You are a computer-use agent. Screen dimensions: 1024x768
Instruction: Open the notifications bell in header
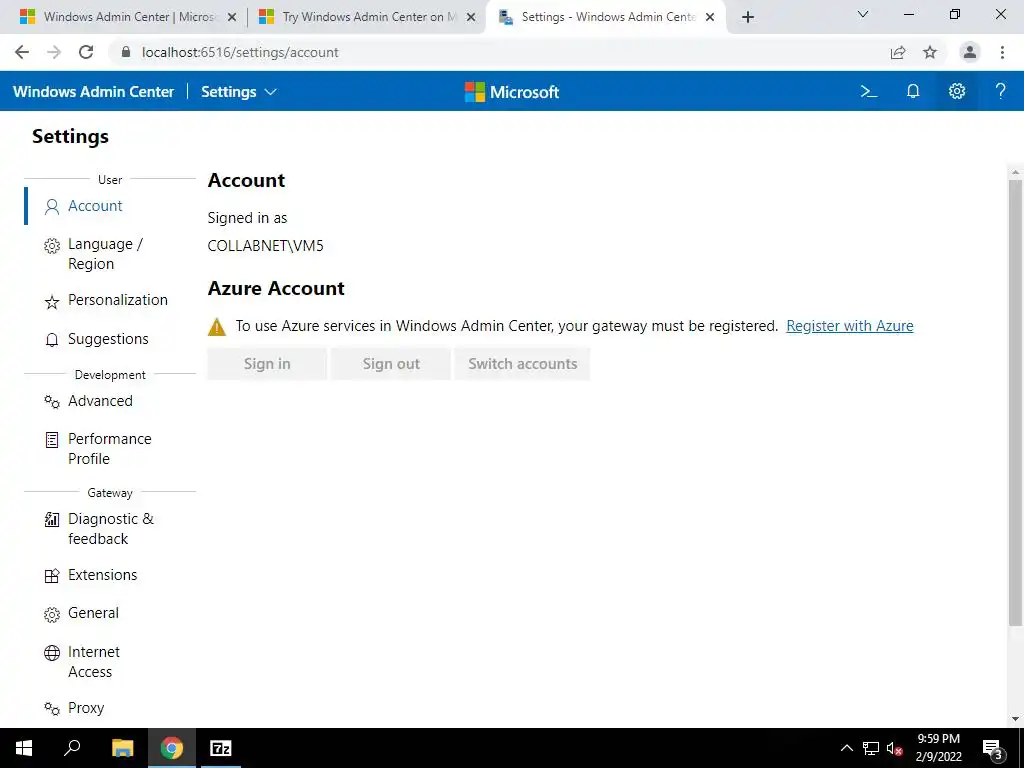pyautogui.click(x=913, y=91)
